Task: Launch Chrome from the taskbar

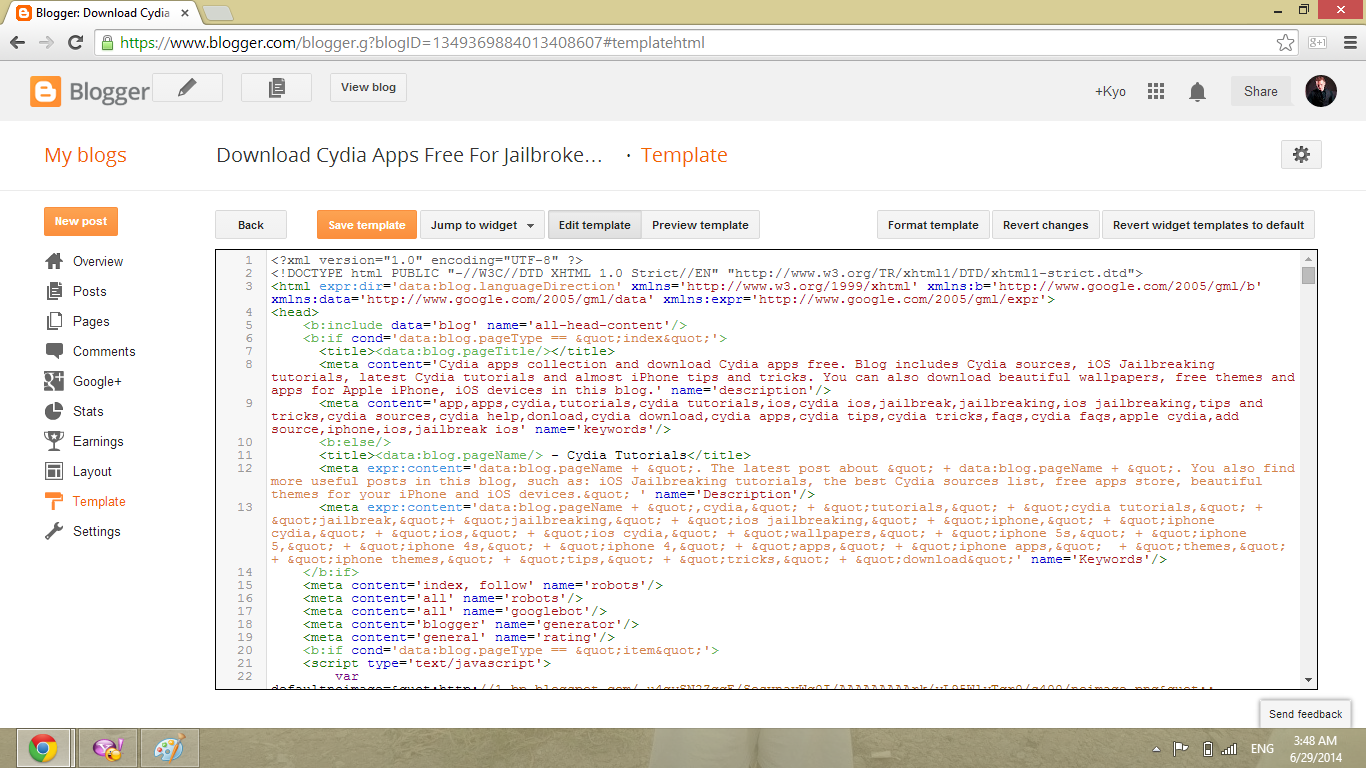Action: [42, 747]
